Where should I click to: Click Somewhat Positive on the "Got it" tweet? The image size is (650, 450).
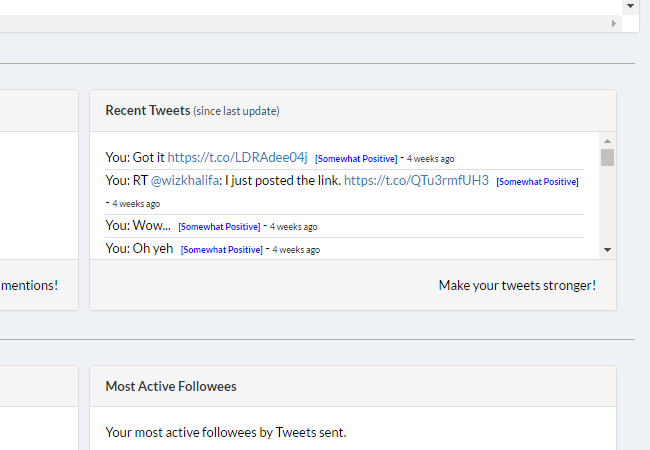[x=356, y=159]
